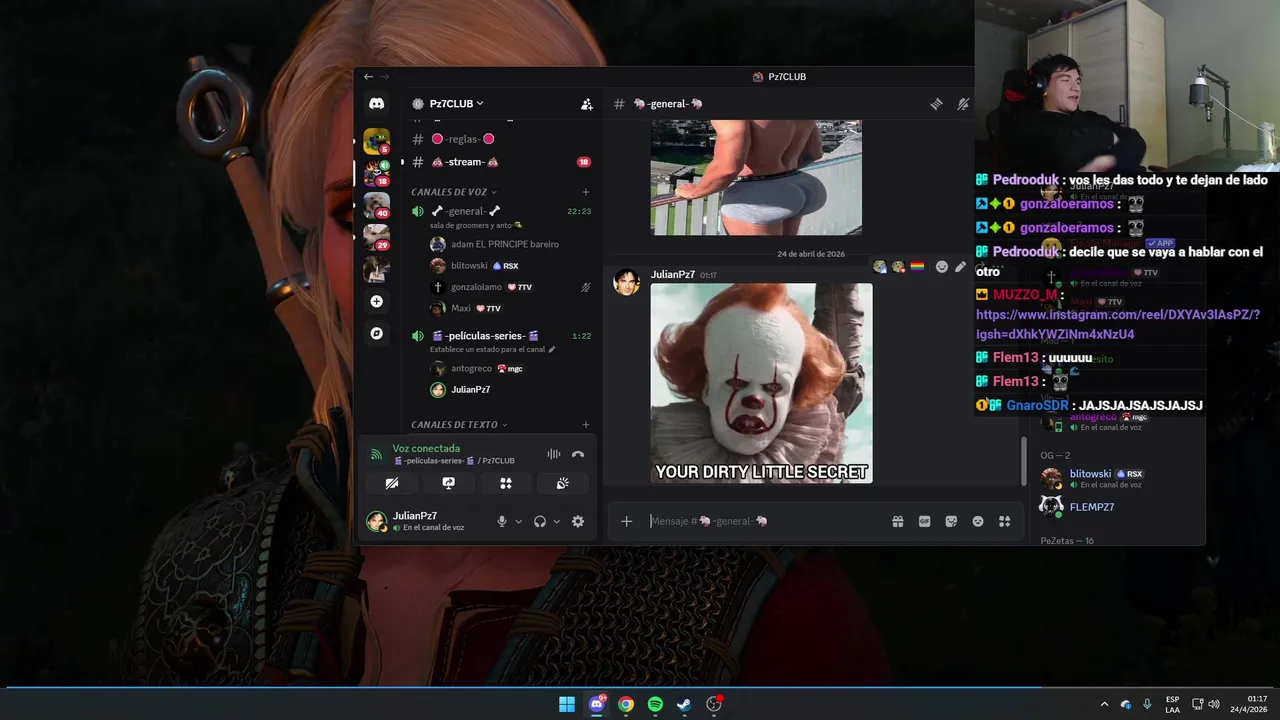
Task: Turn on camera in voice panel
Action: (x=392, y=483)
